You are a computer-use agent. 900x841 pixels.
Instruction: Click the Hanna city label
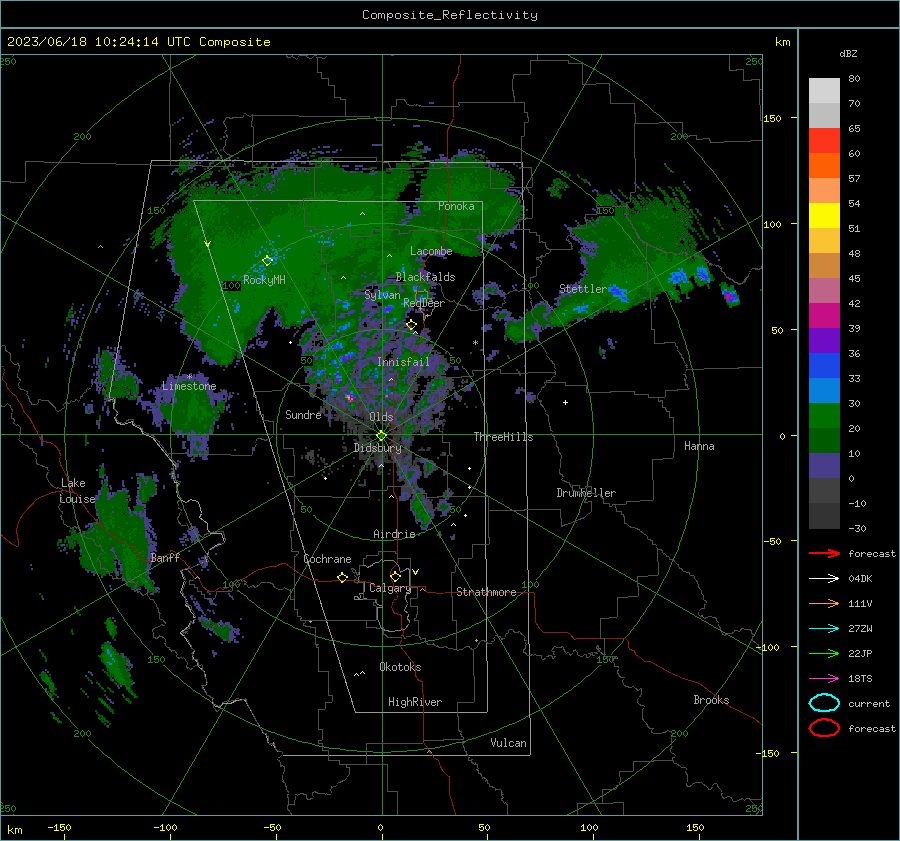coord(699,446)
